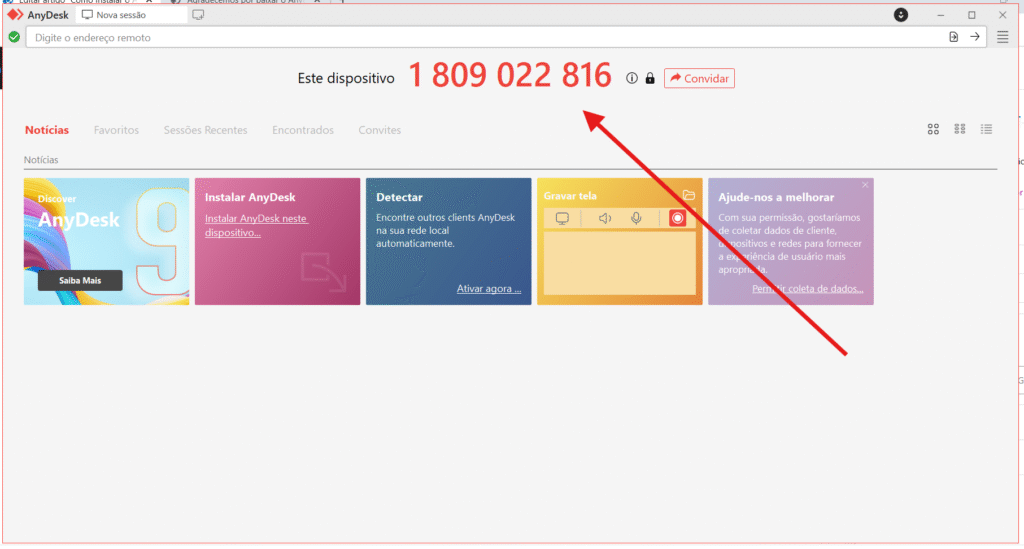Switch to large tiles view
1024x549 pixels.
coord(933,129)
